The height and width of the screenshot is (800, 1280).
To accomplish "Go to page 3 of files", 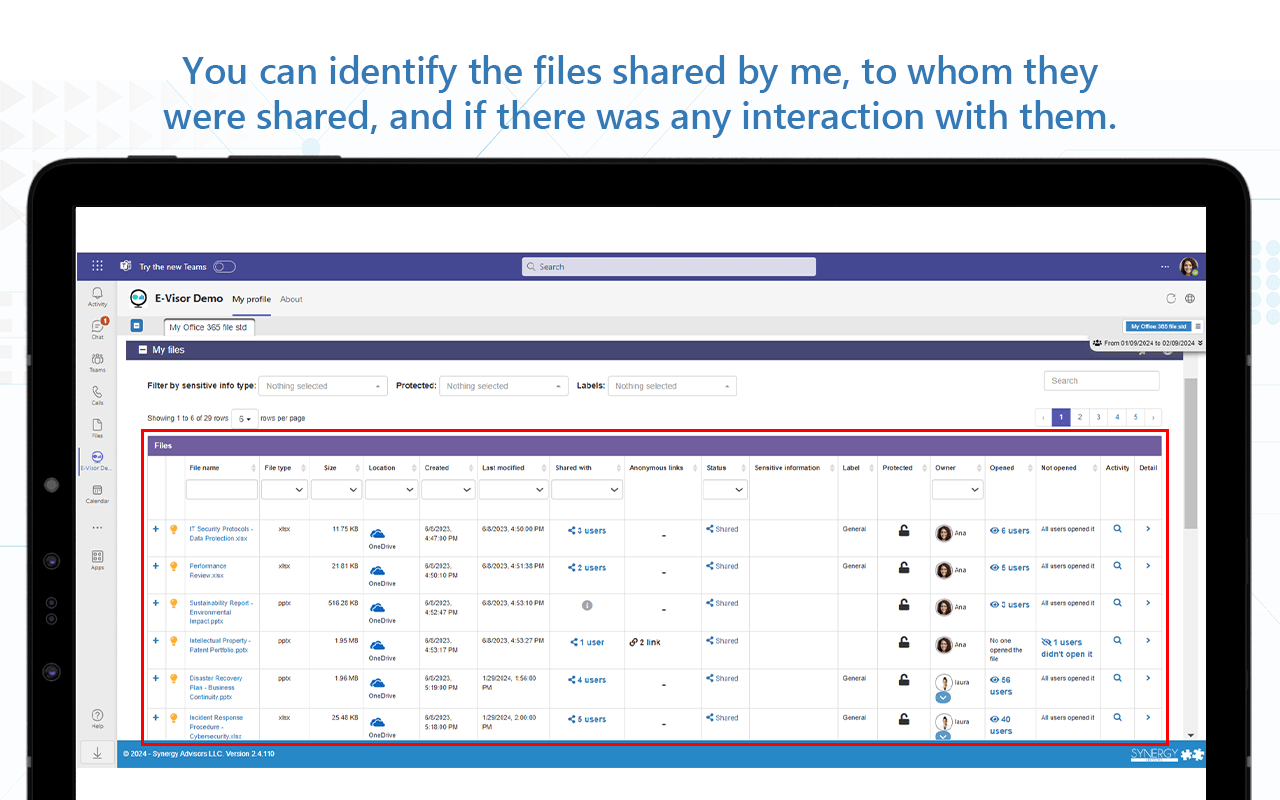I will [x=1098, y=417].
